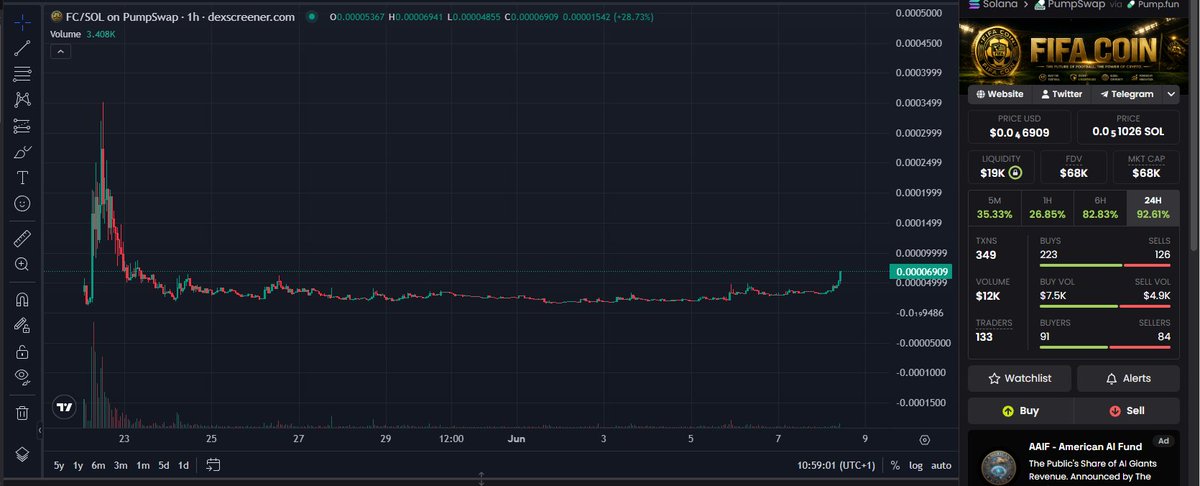Toggle lock all drawings padlock

pos(22,351)
